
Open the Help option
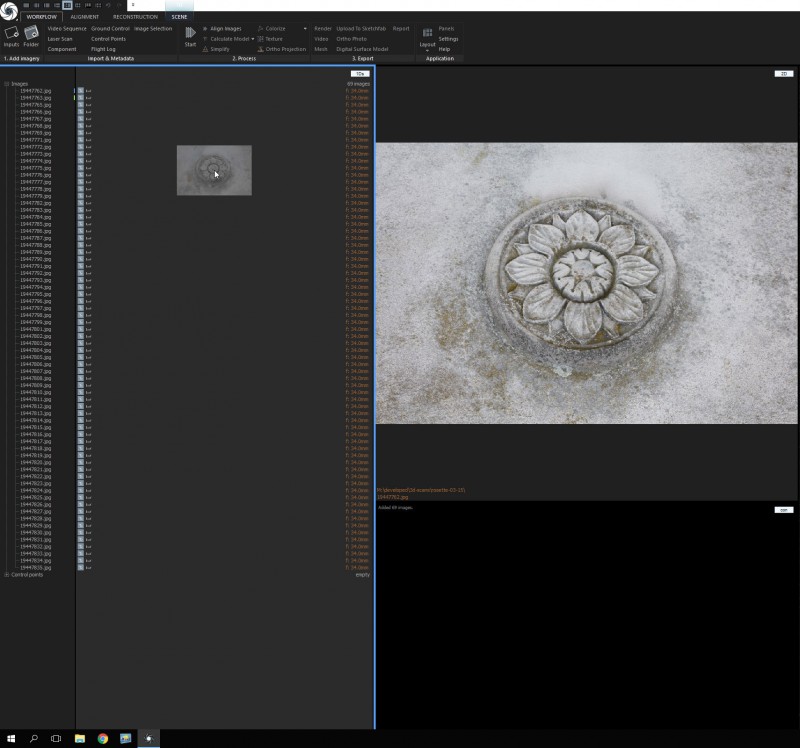pos(444,49)
